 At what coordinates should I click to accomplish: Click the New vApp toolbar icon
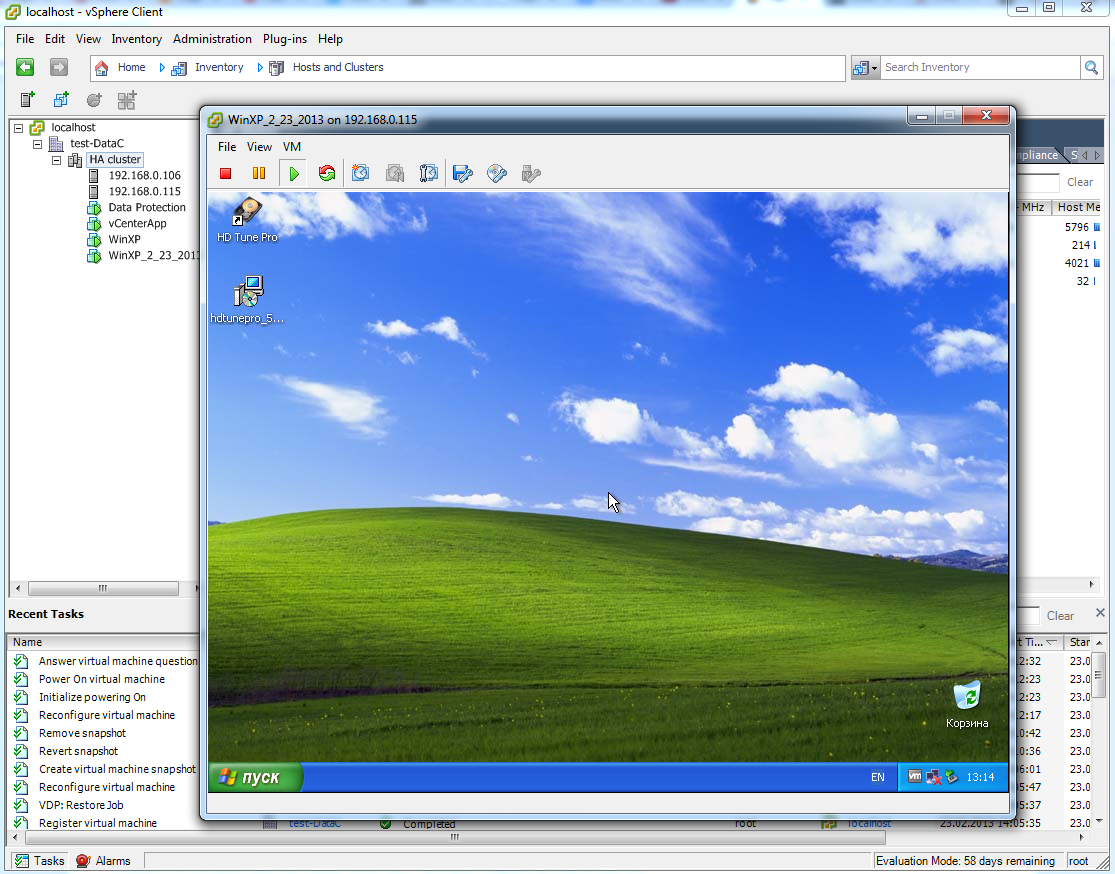click(127, 100)
